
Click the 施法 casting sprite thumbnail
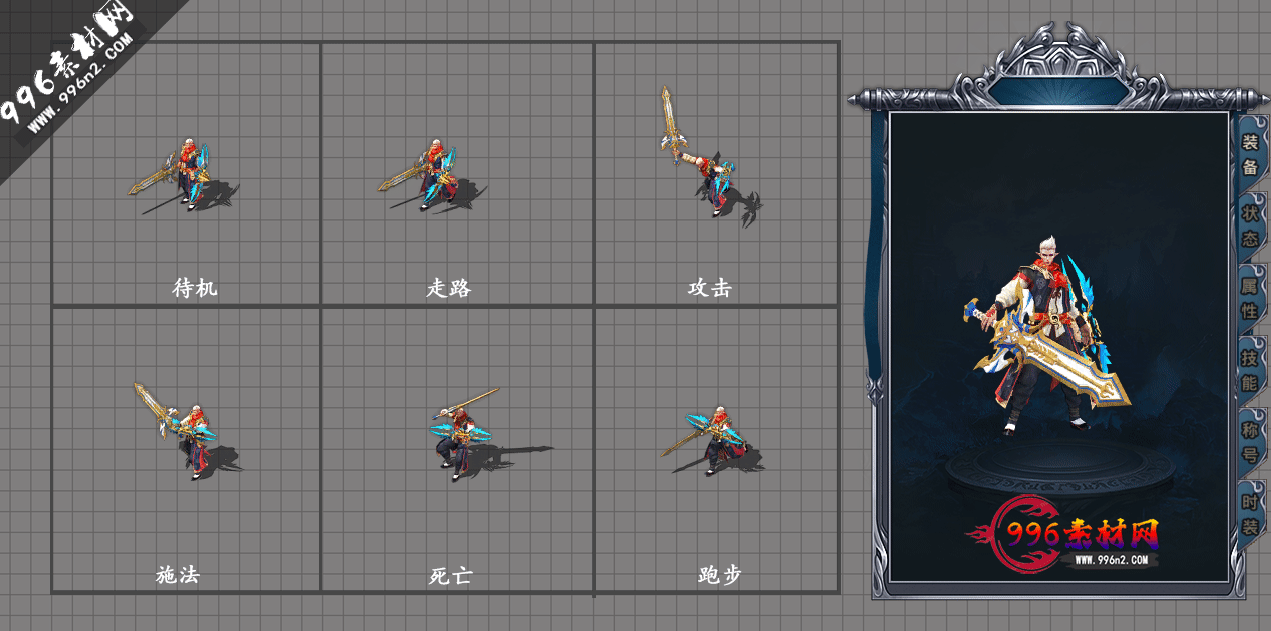click(x=187, y=431)
